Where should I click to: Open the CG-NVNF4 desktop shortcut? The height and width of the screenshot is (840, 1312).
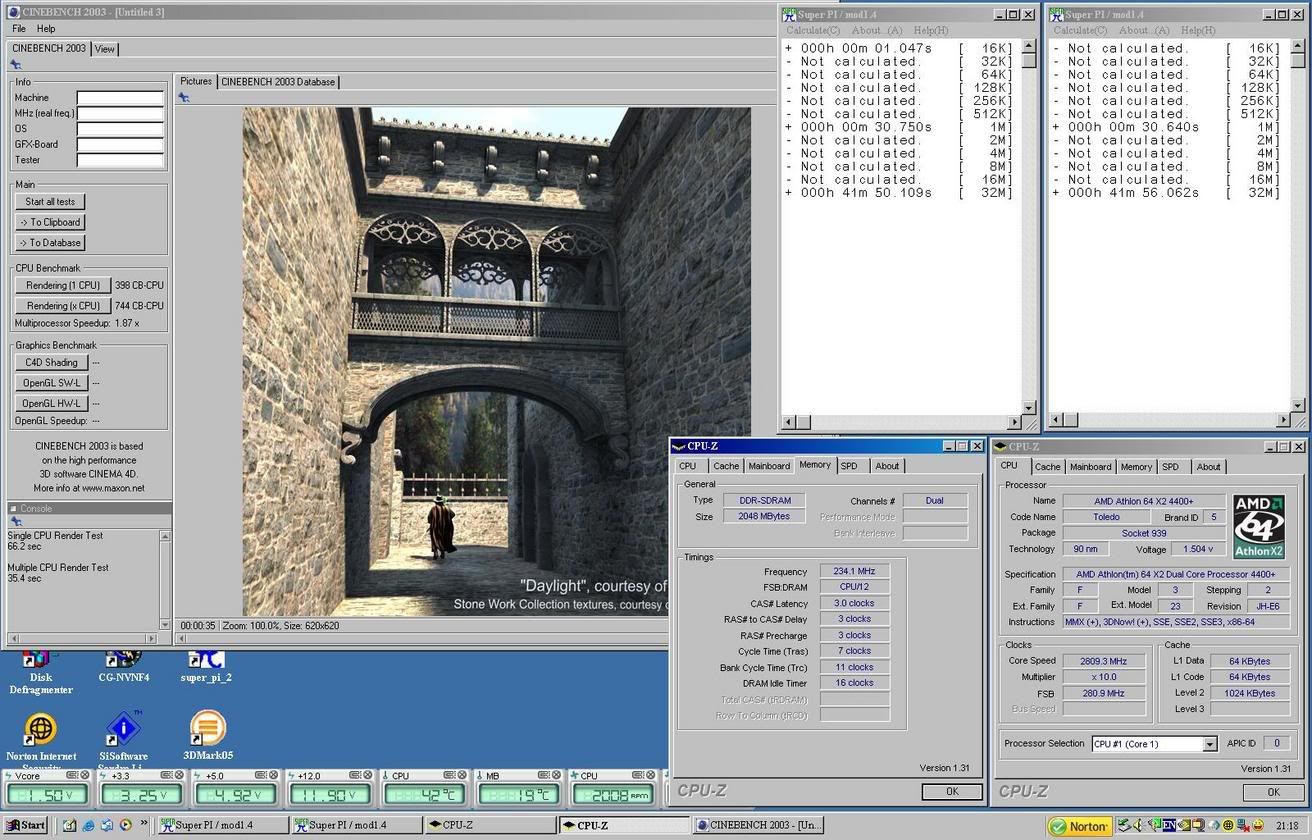click(x=123, y=666)
